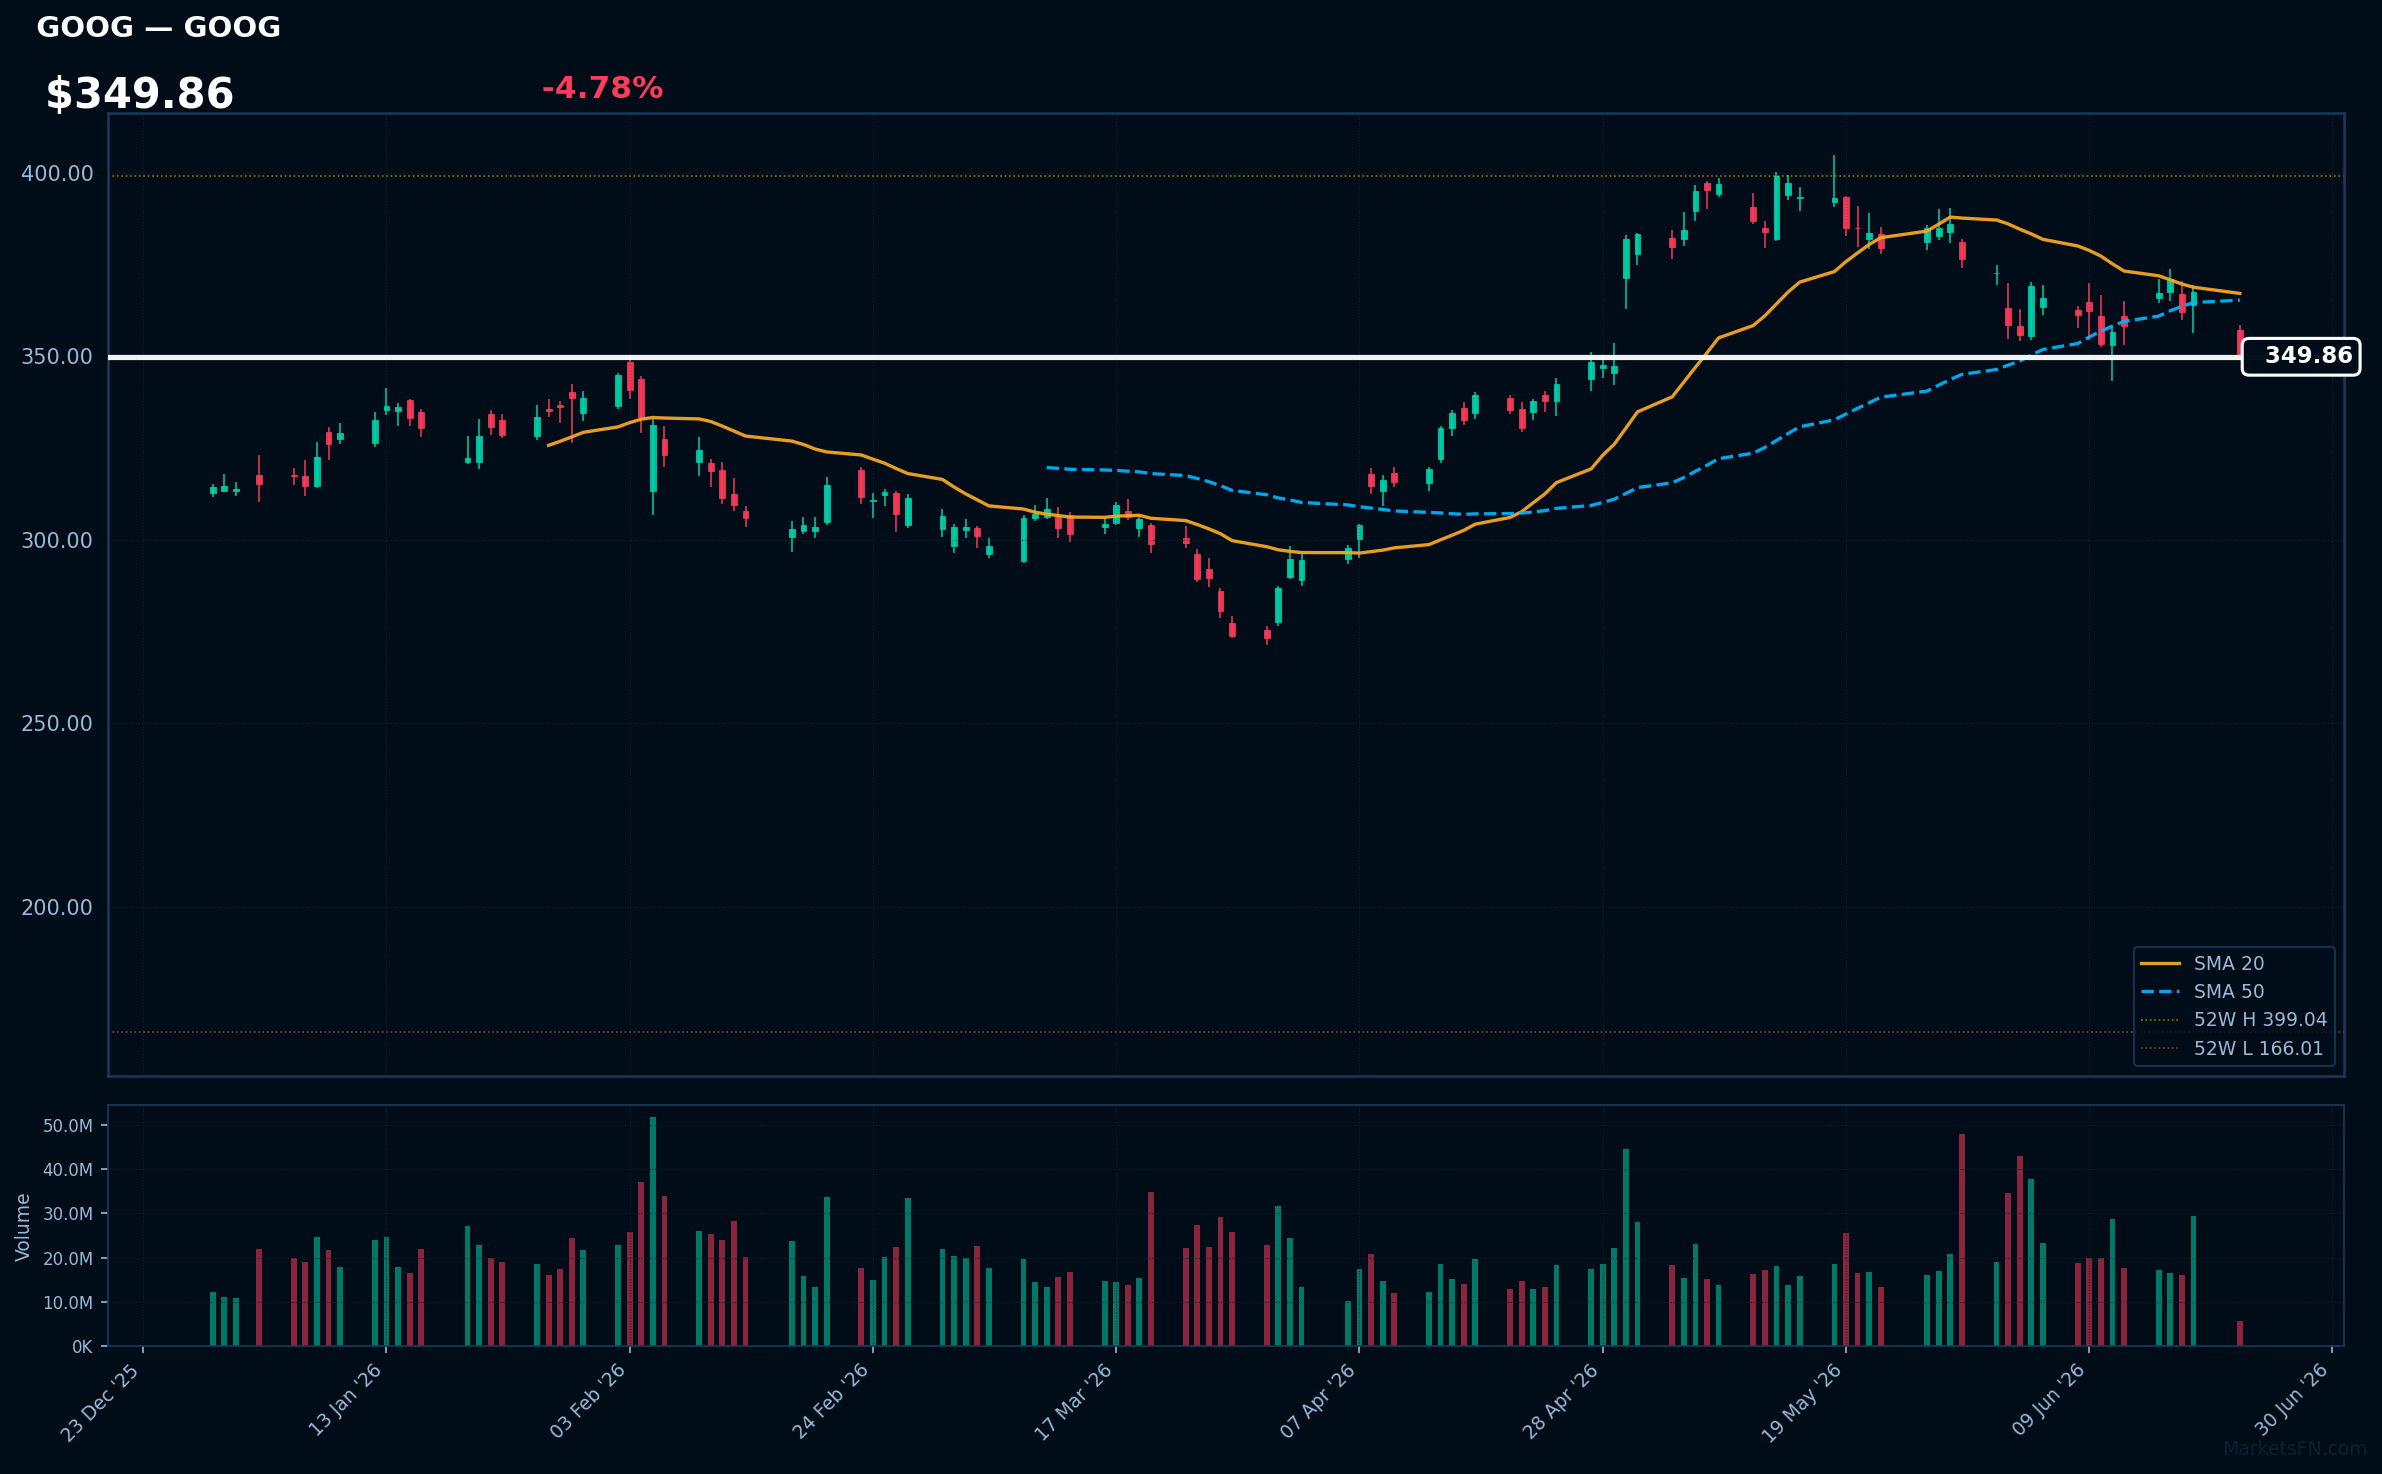Click the $349.86 current price heading

click(x=139, y=94)
